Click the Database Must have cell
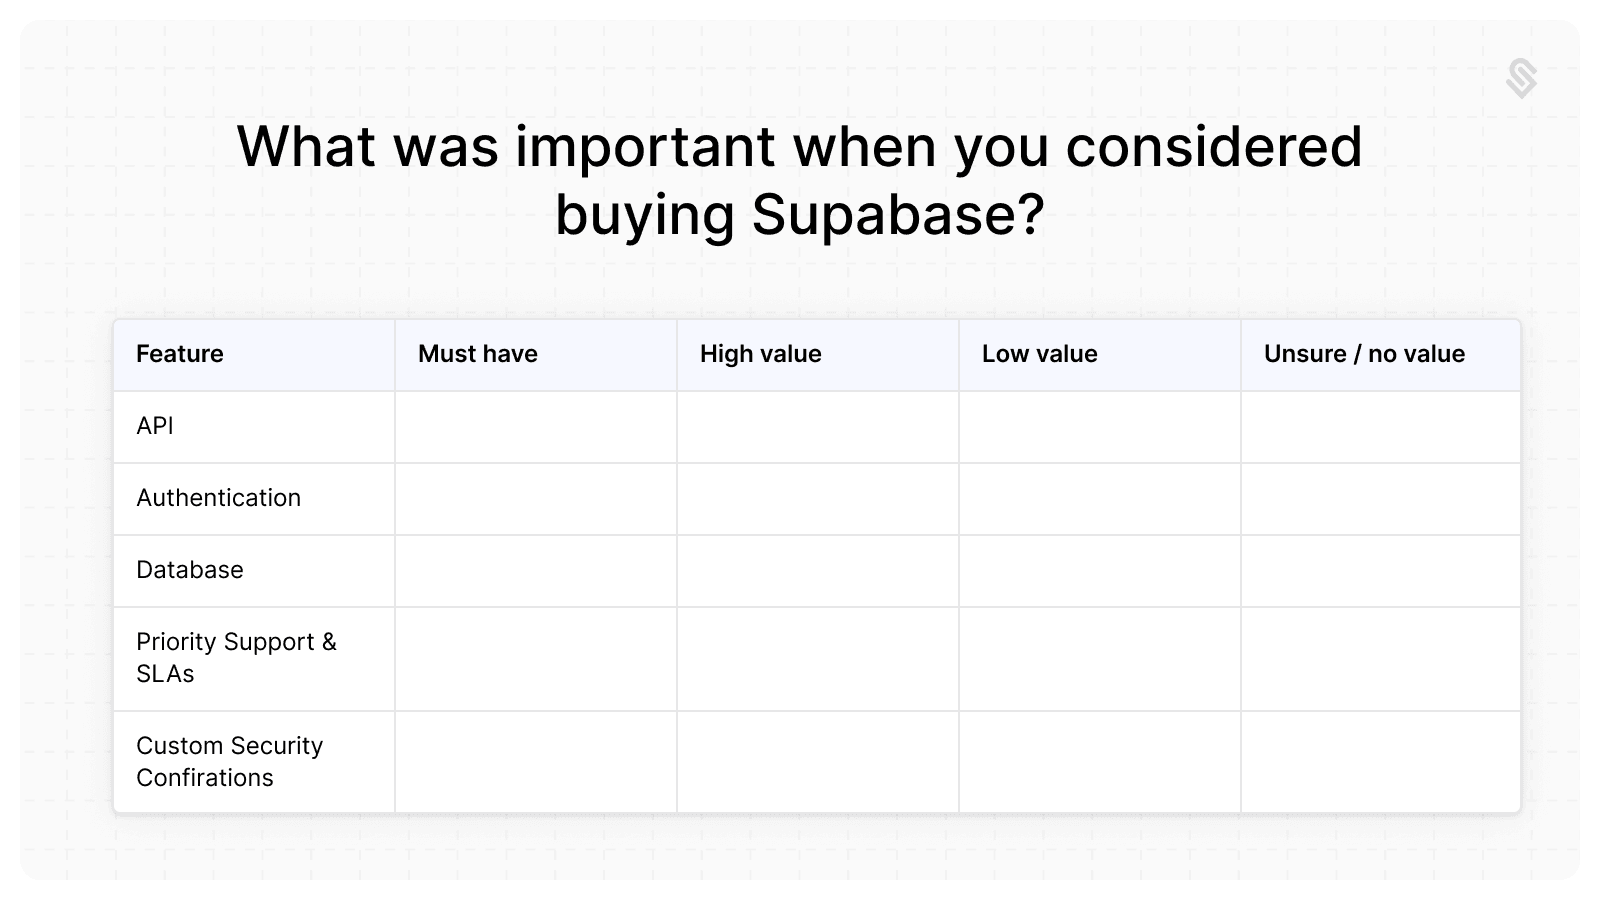Screen dimensions: 1600x900 pyautogui.click(x=536, y=571)
